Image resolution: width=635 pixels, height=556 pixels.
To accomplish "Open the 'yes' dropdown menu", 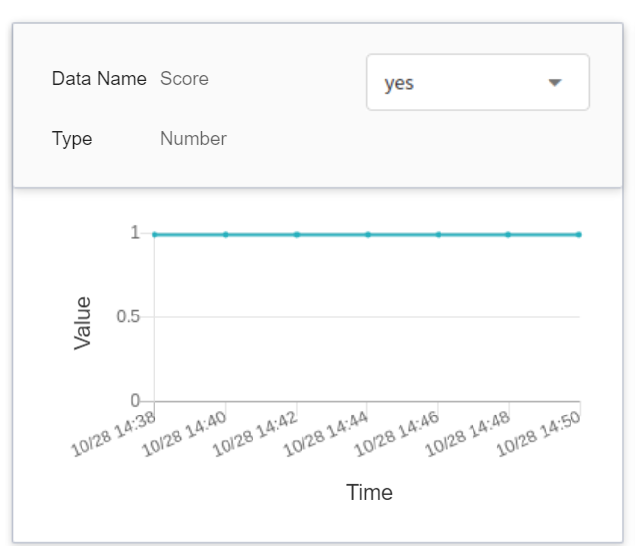I will (477, 83).
